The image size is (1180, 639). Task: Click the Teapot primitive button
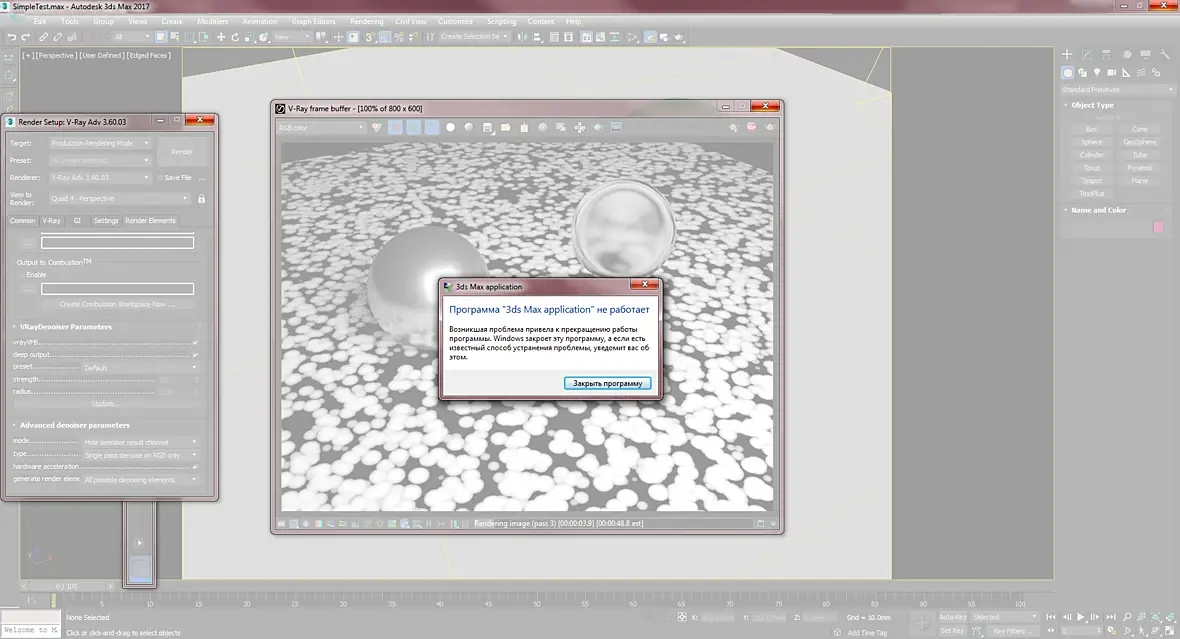click(1091, 181)
